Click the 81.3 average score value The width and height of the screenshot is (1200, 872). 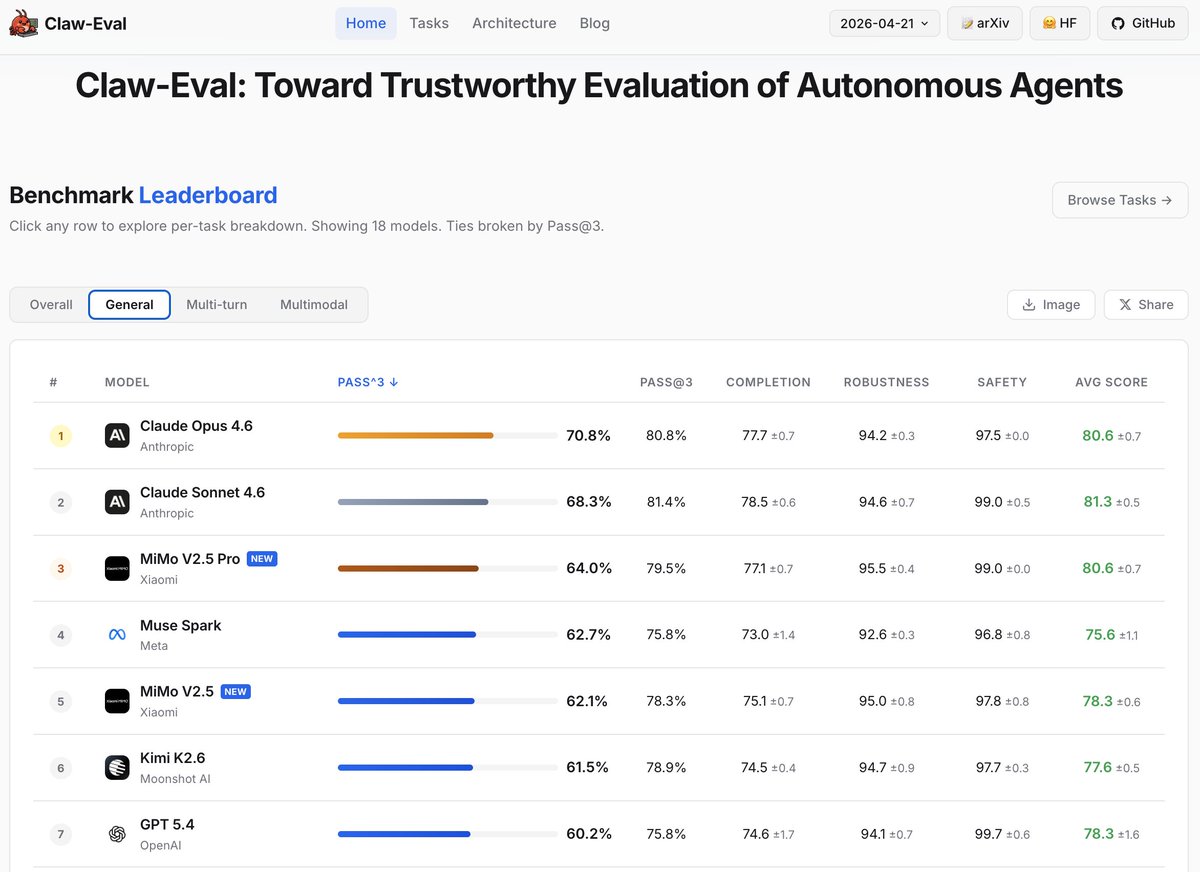point(1097,502)
